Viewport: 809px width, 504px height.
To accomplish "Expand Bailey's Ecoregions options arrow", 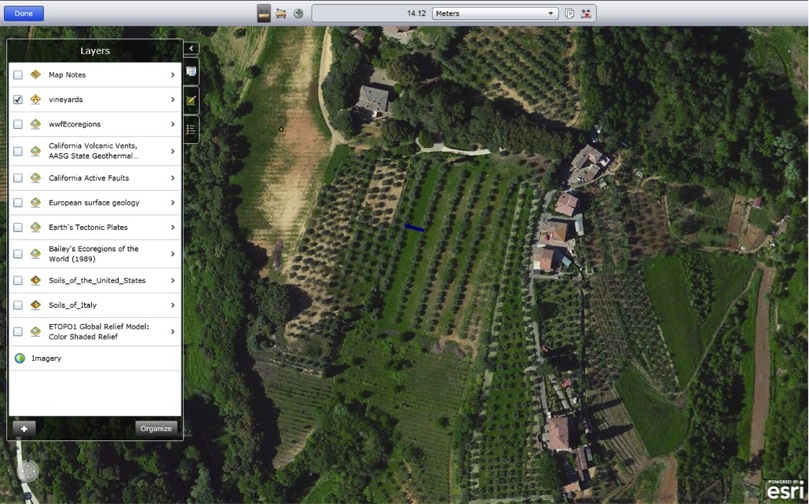I will 172,254.
